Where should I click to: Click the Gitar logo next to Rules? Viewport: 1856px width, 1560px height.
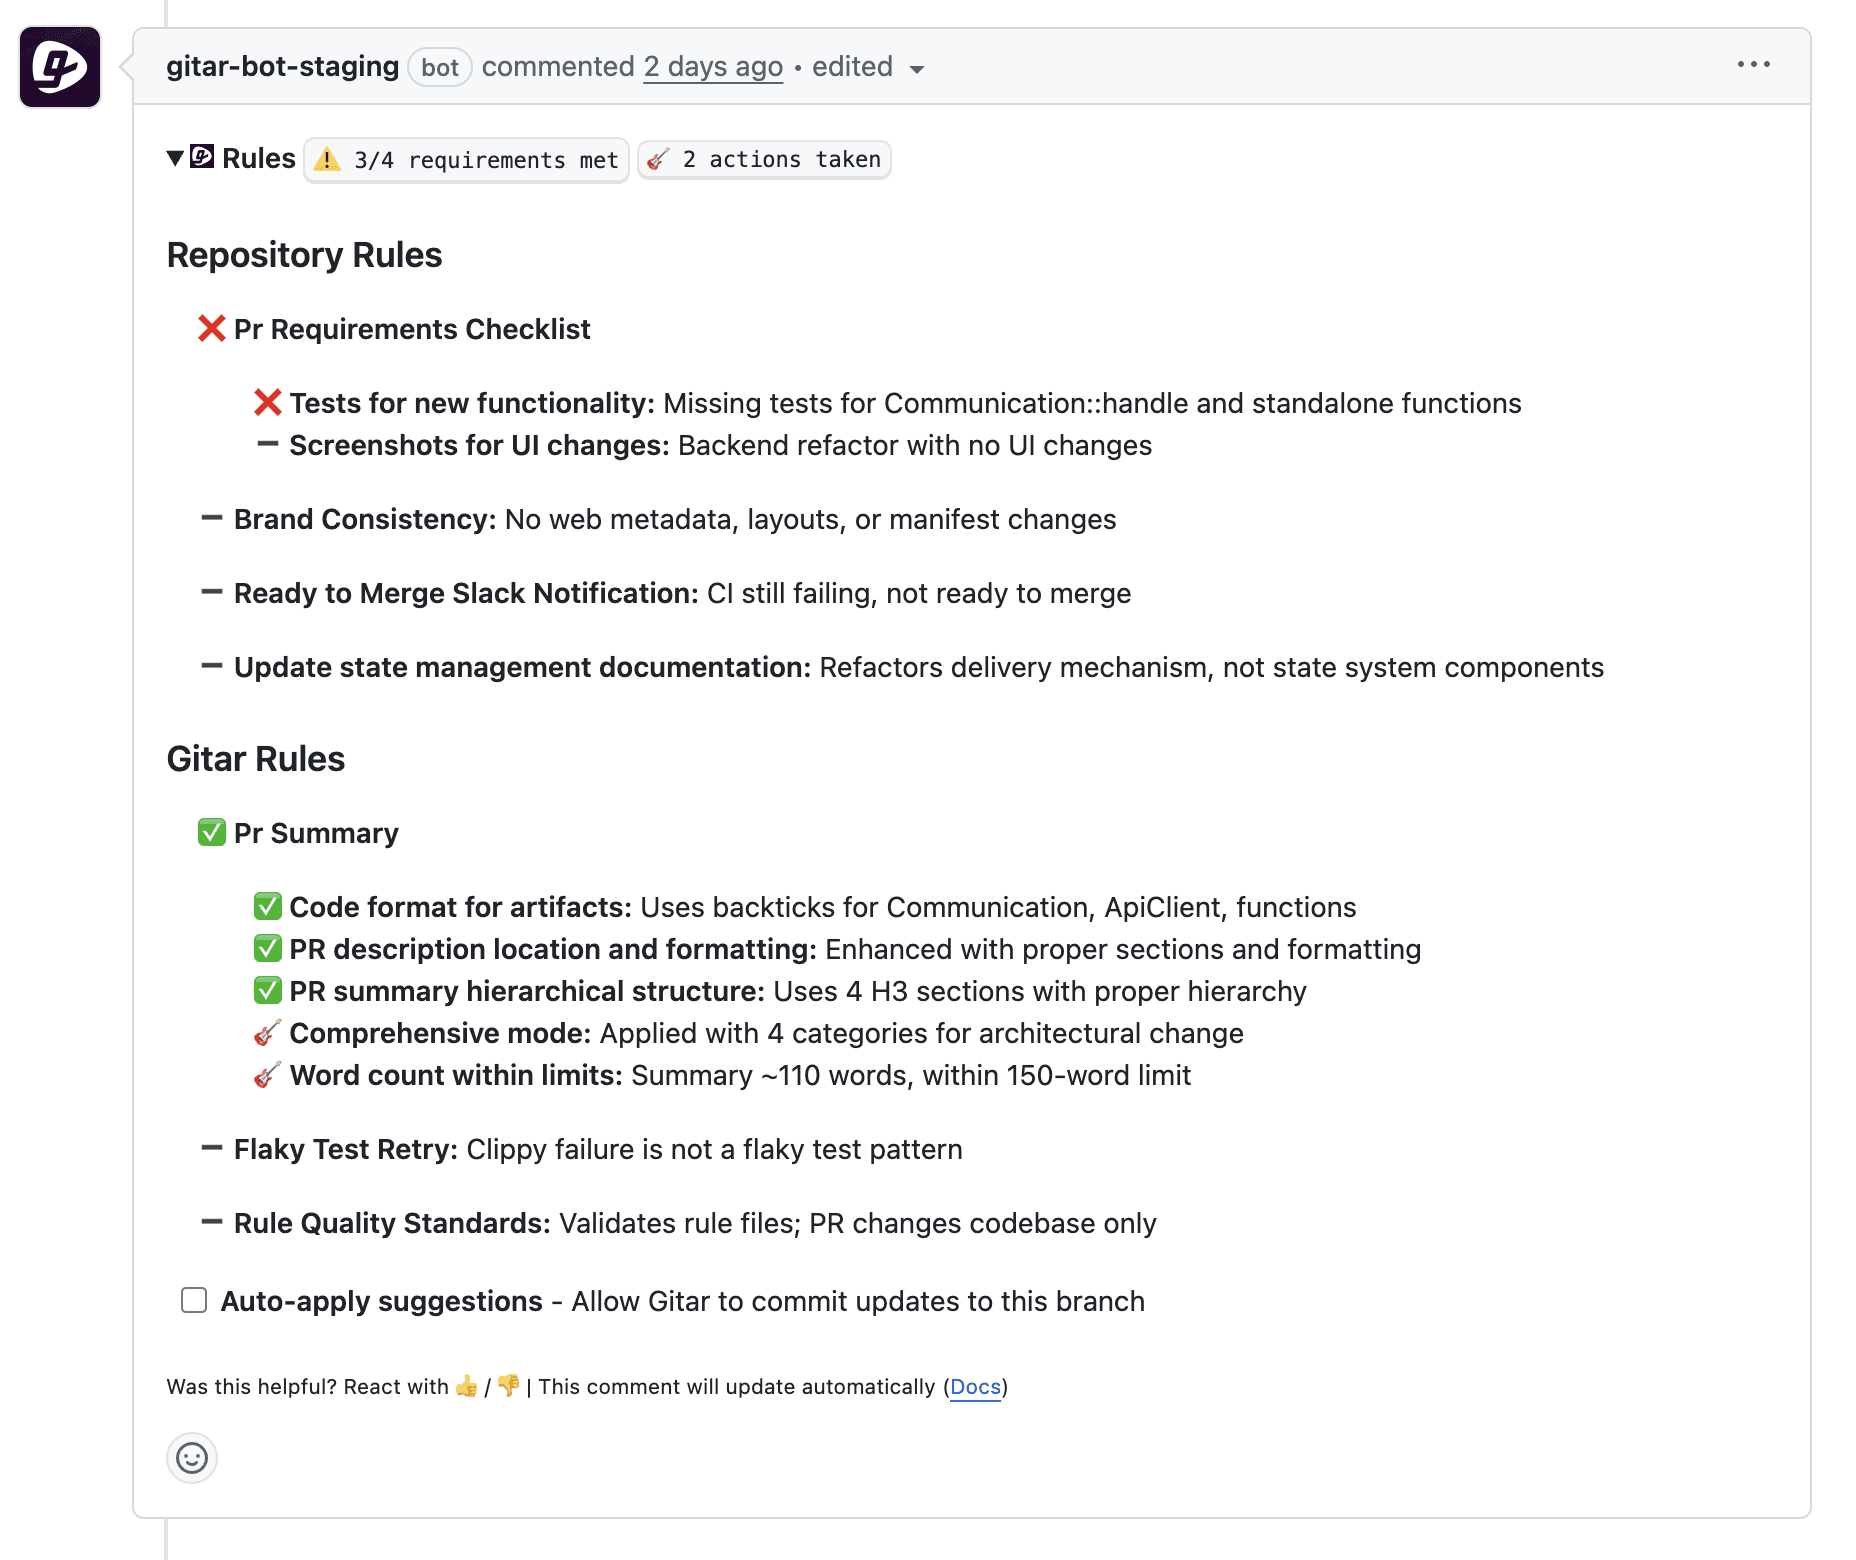point(202,157)
